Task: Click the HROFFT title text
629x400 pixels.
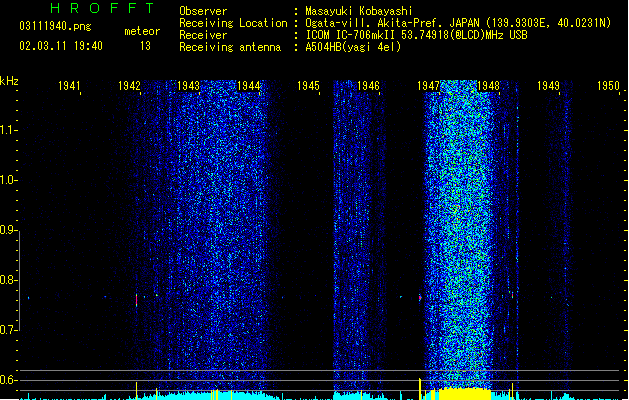Action: (x=103, y=8)
